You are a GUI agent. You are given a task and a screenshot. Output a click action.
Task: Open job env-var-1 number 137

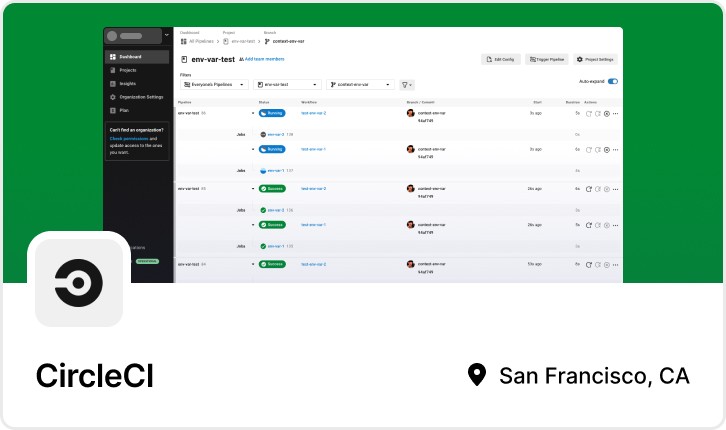pos(276,170)
